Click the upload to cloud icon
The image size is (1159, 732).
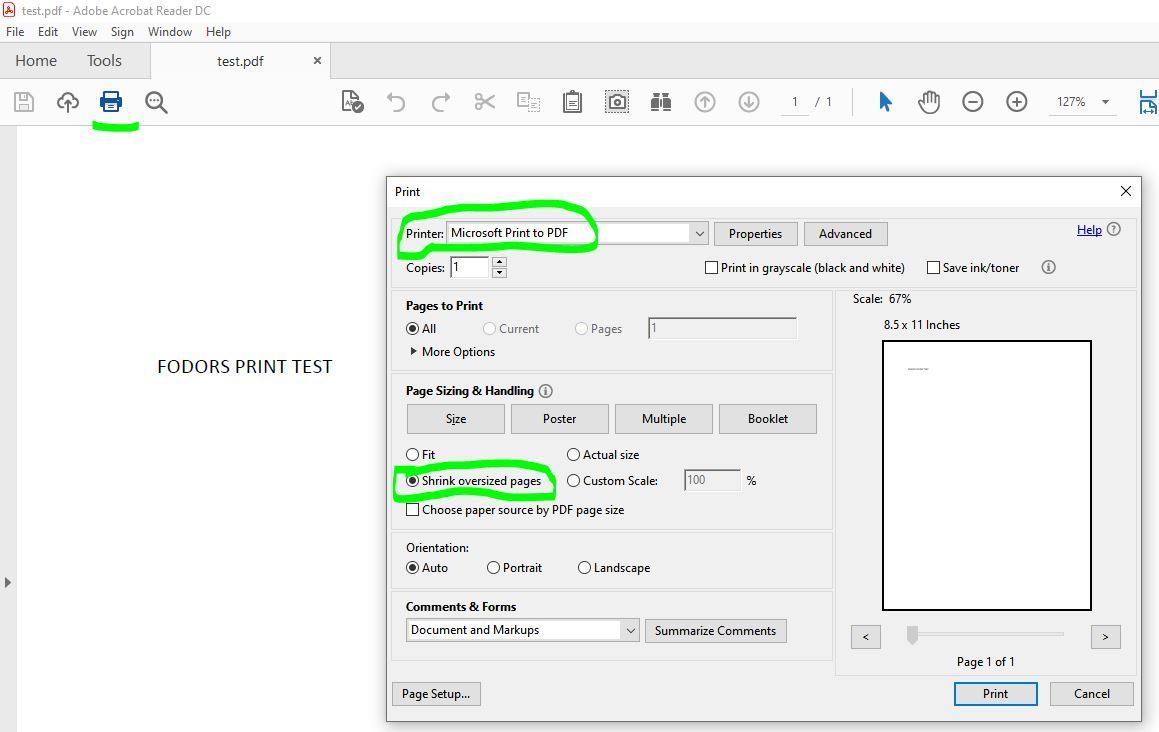(x=67, y=101)
